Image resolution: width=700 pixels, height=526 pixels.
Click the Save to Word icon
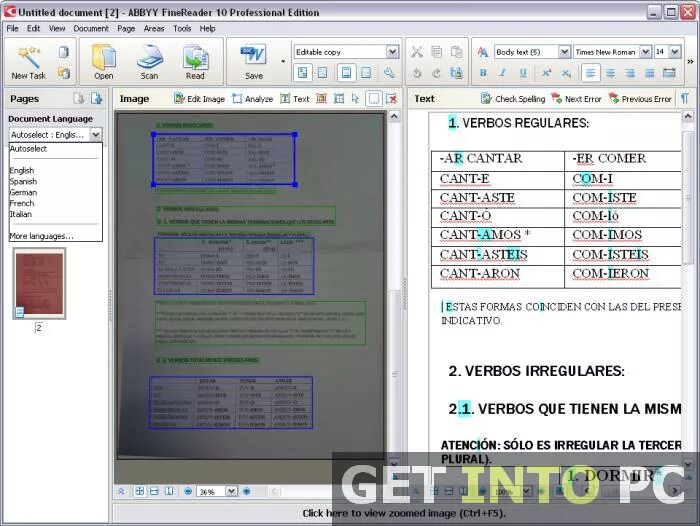pos(254,56)
